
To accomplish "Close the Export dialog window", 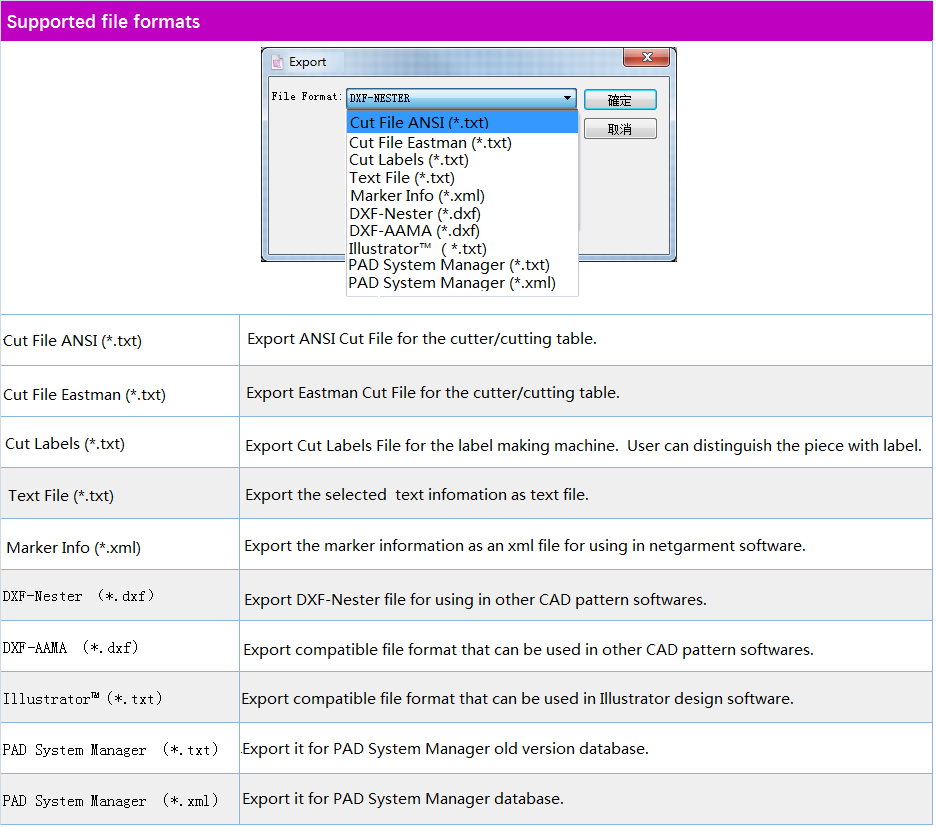I will click(x=647, y=58).
